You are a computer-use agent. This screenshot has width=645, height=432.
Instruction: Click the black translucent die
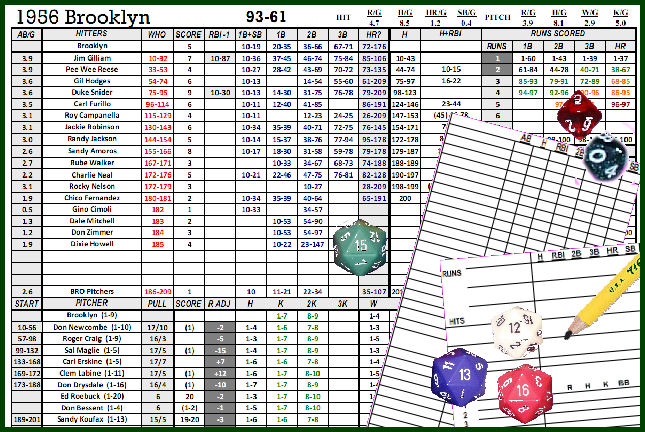[610, 154]
